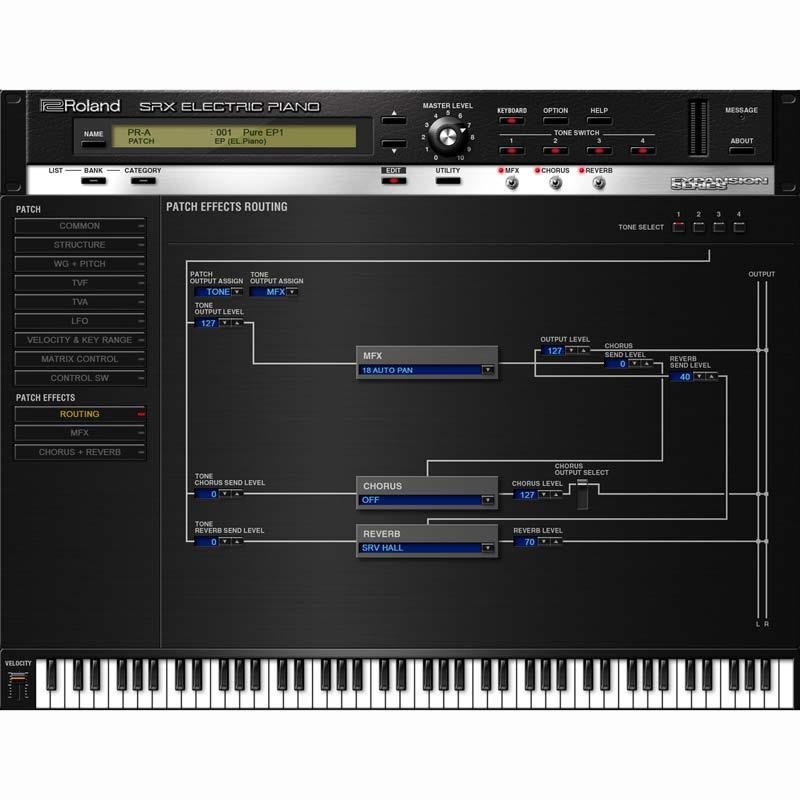This screenshot has width=800, height=800.
Task: Open the Common patch page
Action: 80,226
